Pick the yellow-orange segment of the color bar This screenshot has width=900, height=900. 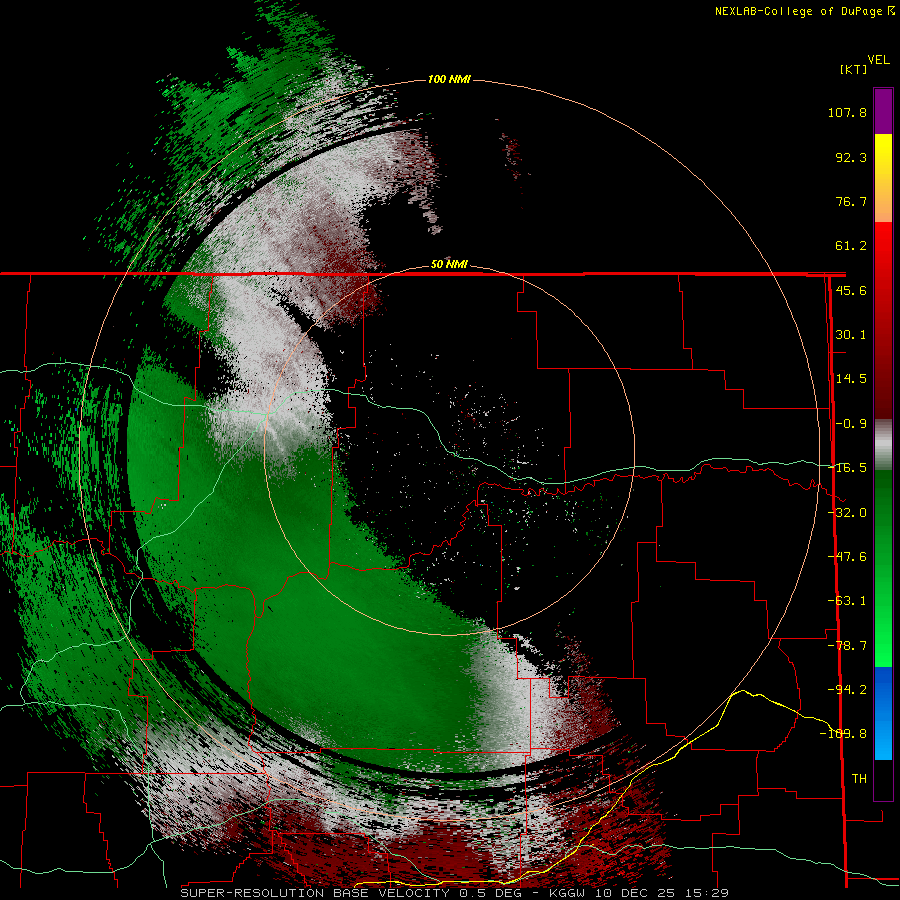(x=883, y=178)
